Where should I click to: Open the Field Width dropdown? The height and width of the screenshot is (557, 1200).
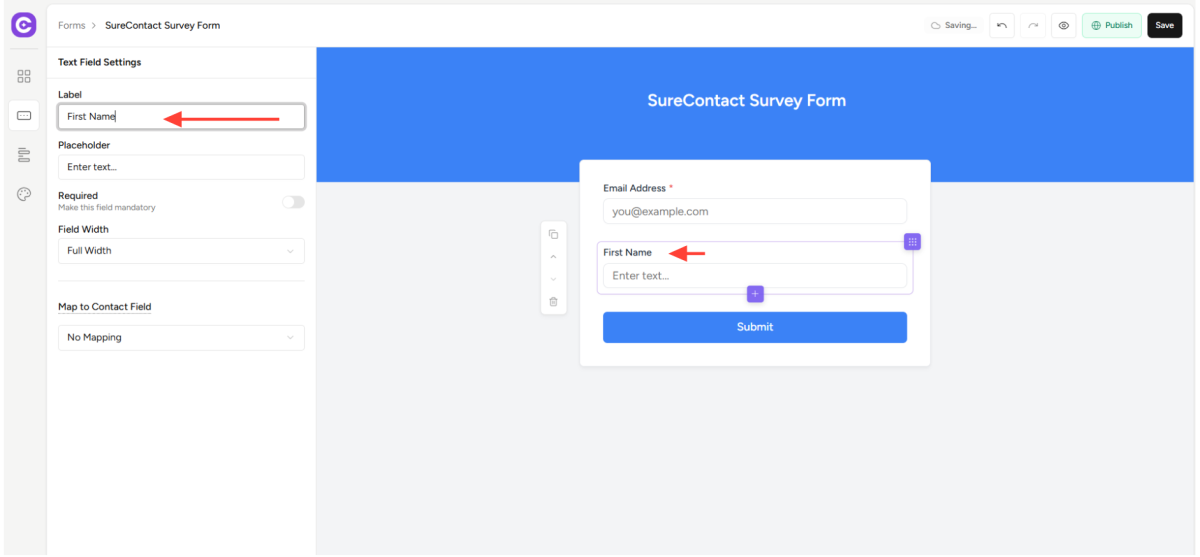(x=181, y=251)
